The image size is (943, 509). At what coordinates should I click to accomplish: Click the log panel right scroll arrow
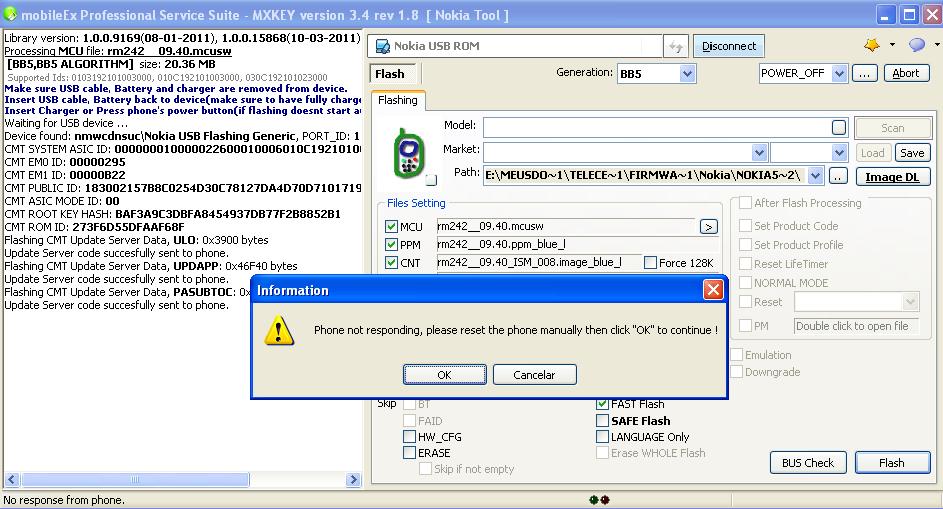coord(354,480)
